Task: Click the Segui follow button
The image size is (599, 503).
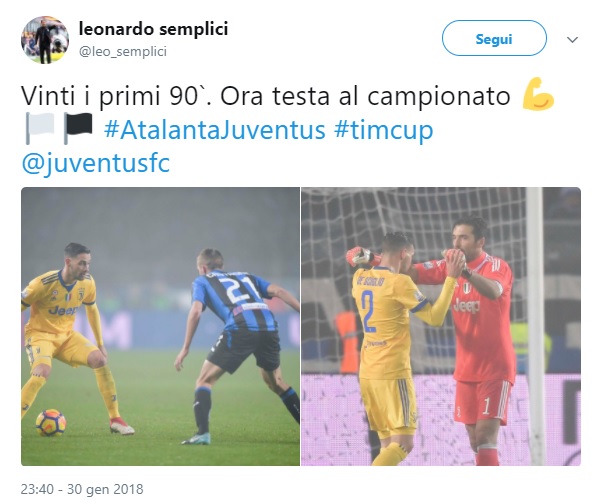Action: click(x=494, y=38)
